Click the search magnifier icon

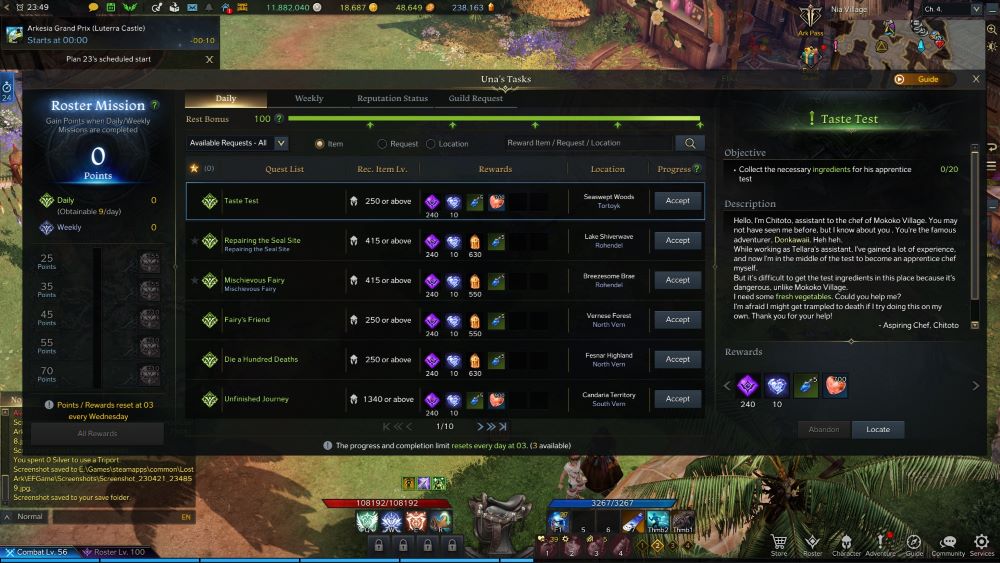[x=690, y=143]
